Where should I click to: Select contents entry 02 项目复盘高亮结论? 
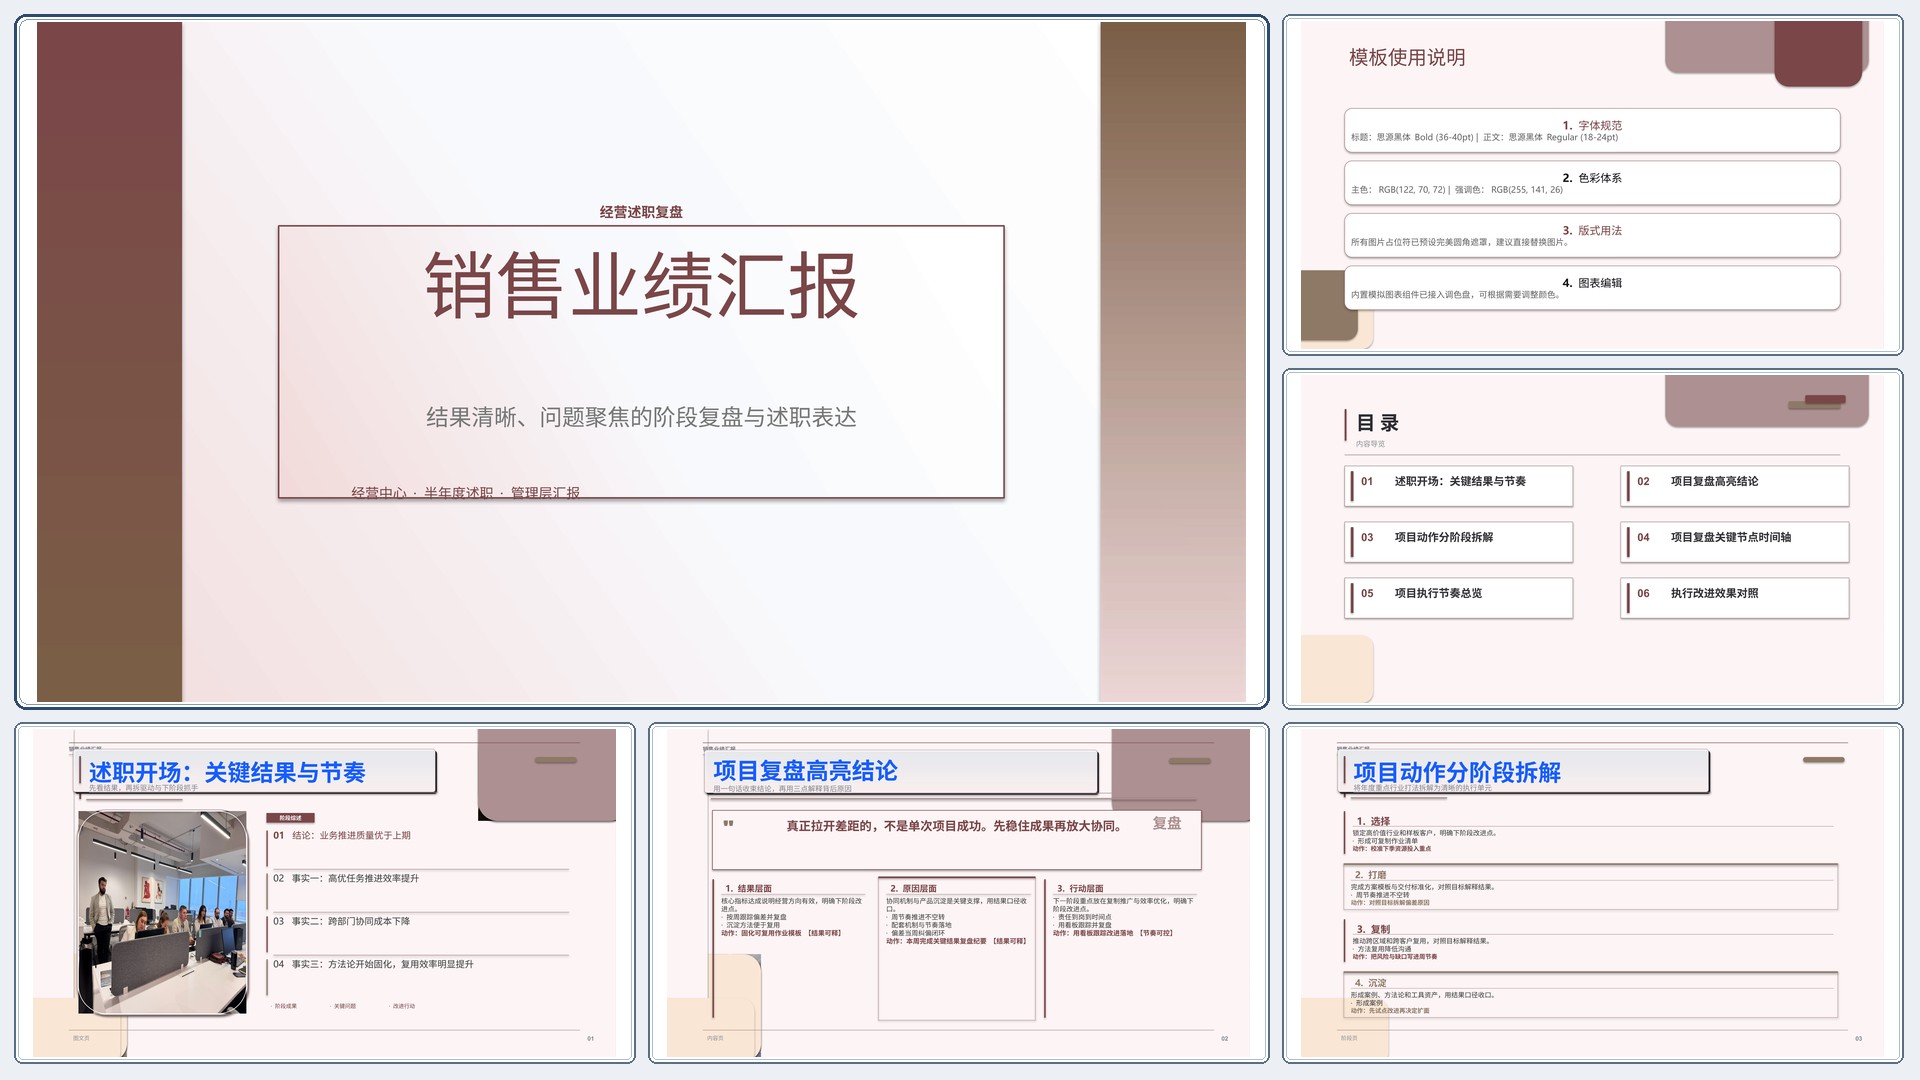(x=1735, y=486)
